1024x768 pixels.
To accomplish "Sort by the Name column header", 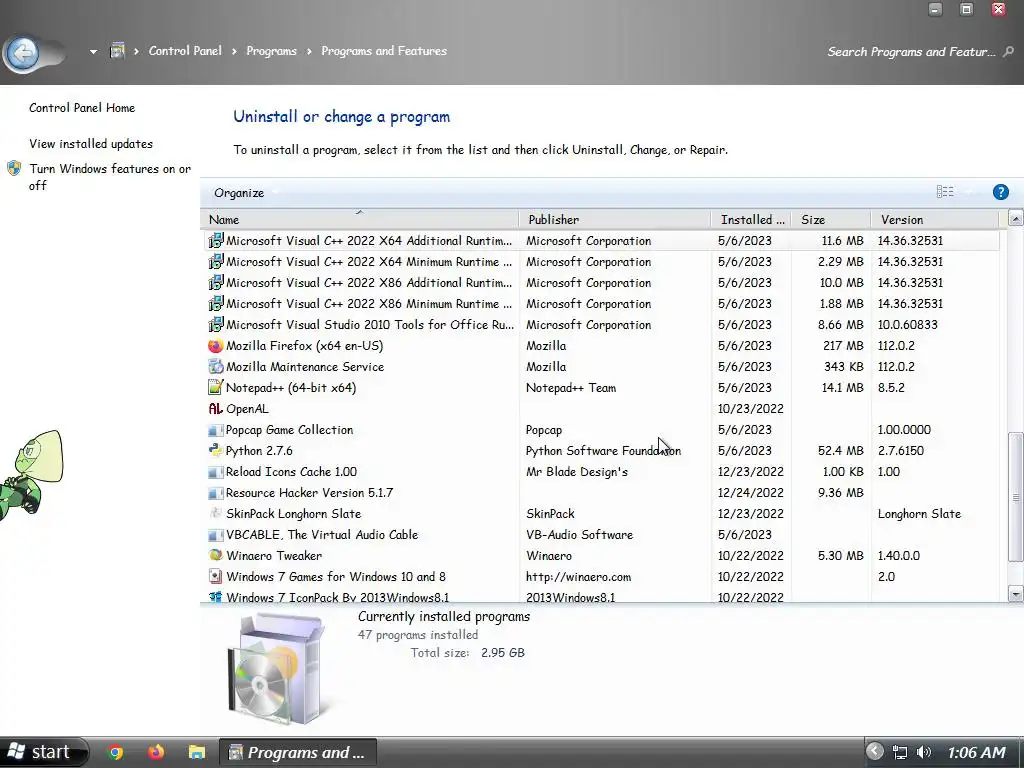I will [x=359, y=219].
